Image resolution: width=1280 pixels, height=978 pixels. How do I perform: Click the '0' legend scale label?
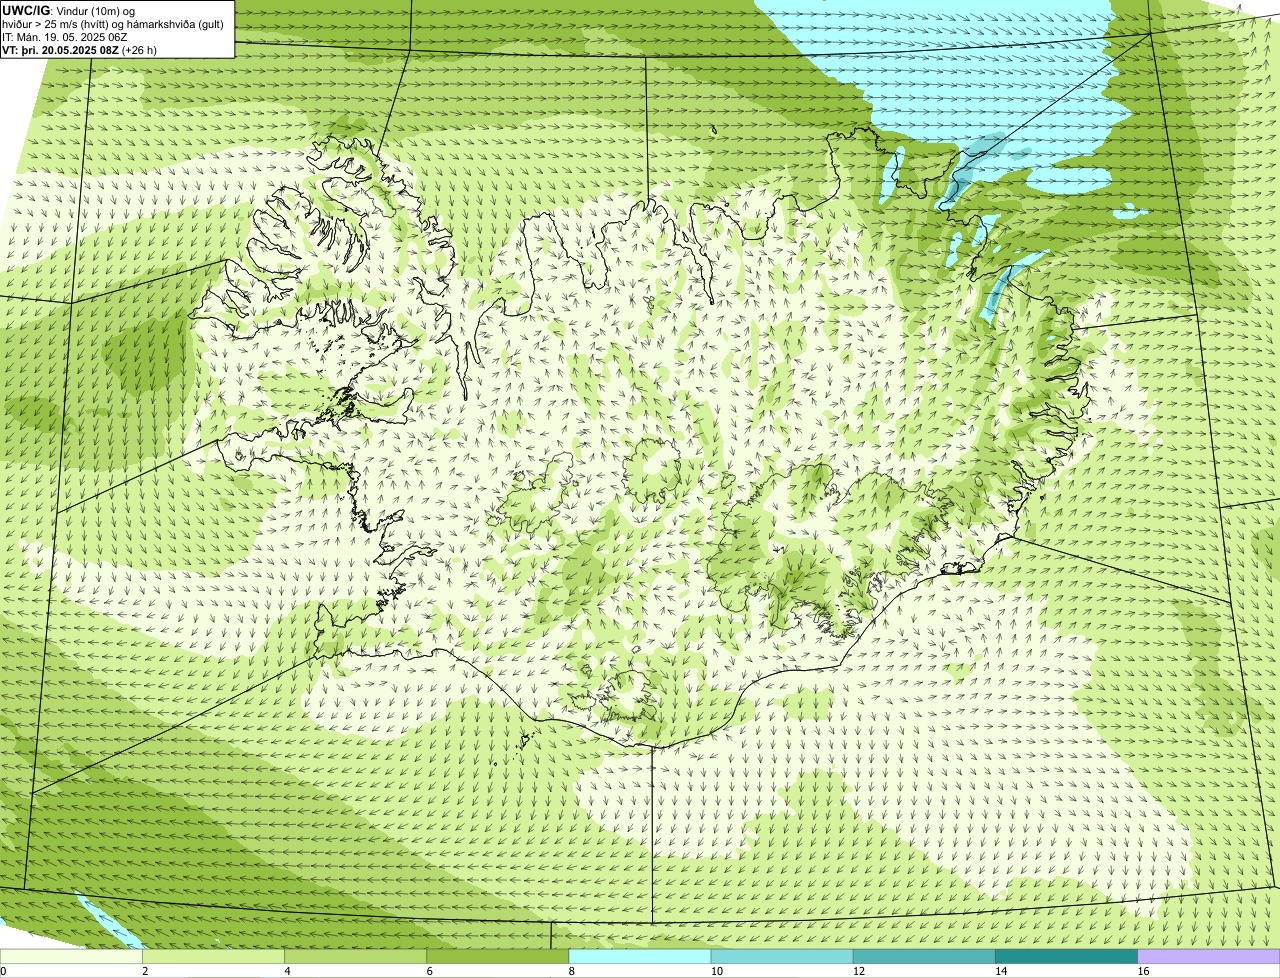coord(3,971)
